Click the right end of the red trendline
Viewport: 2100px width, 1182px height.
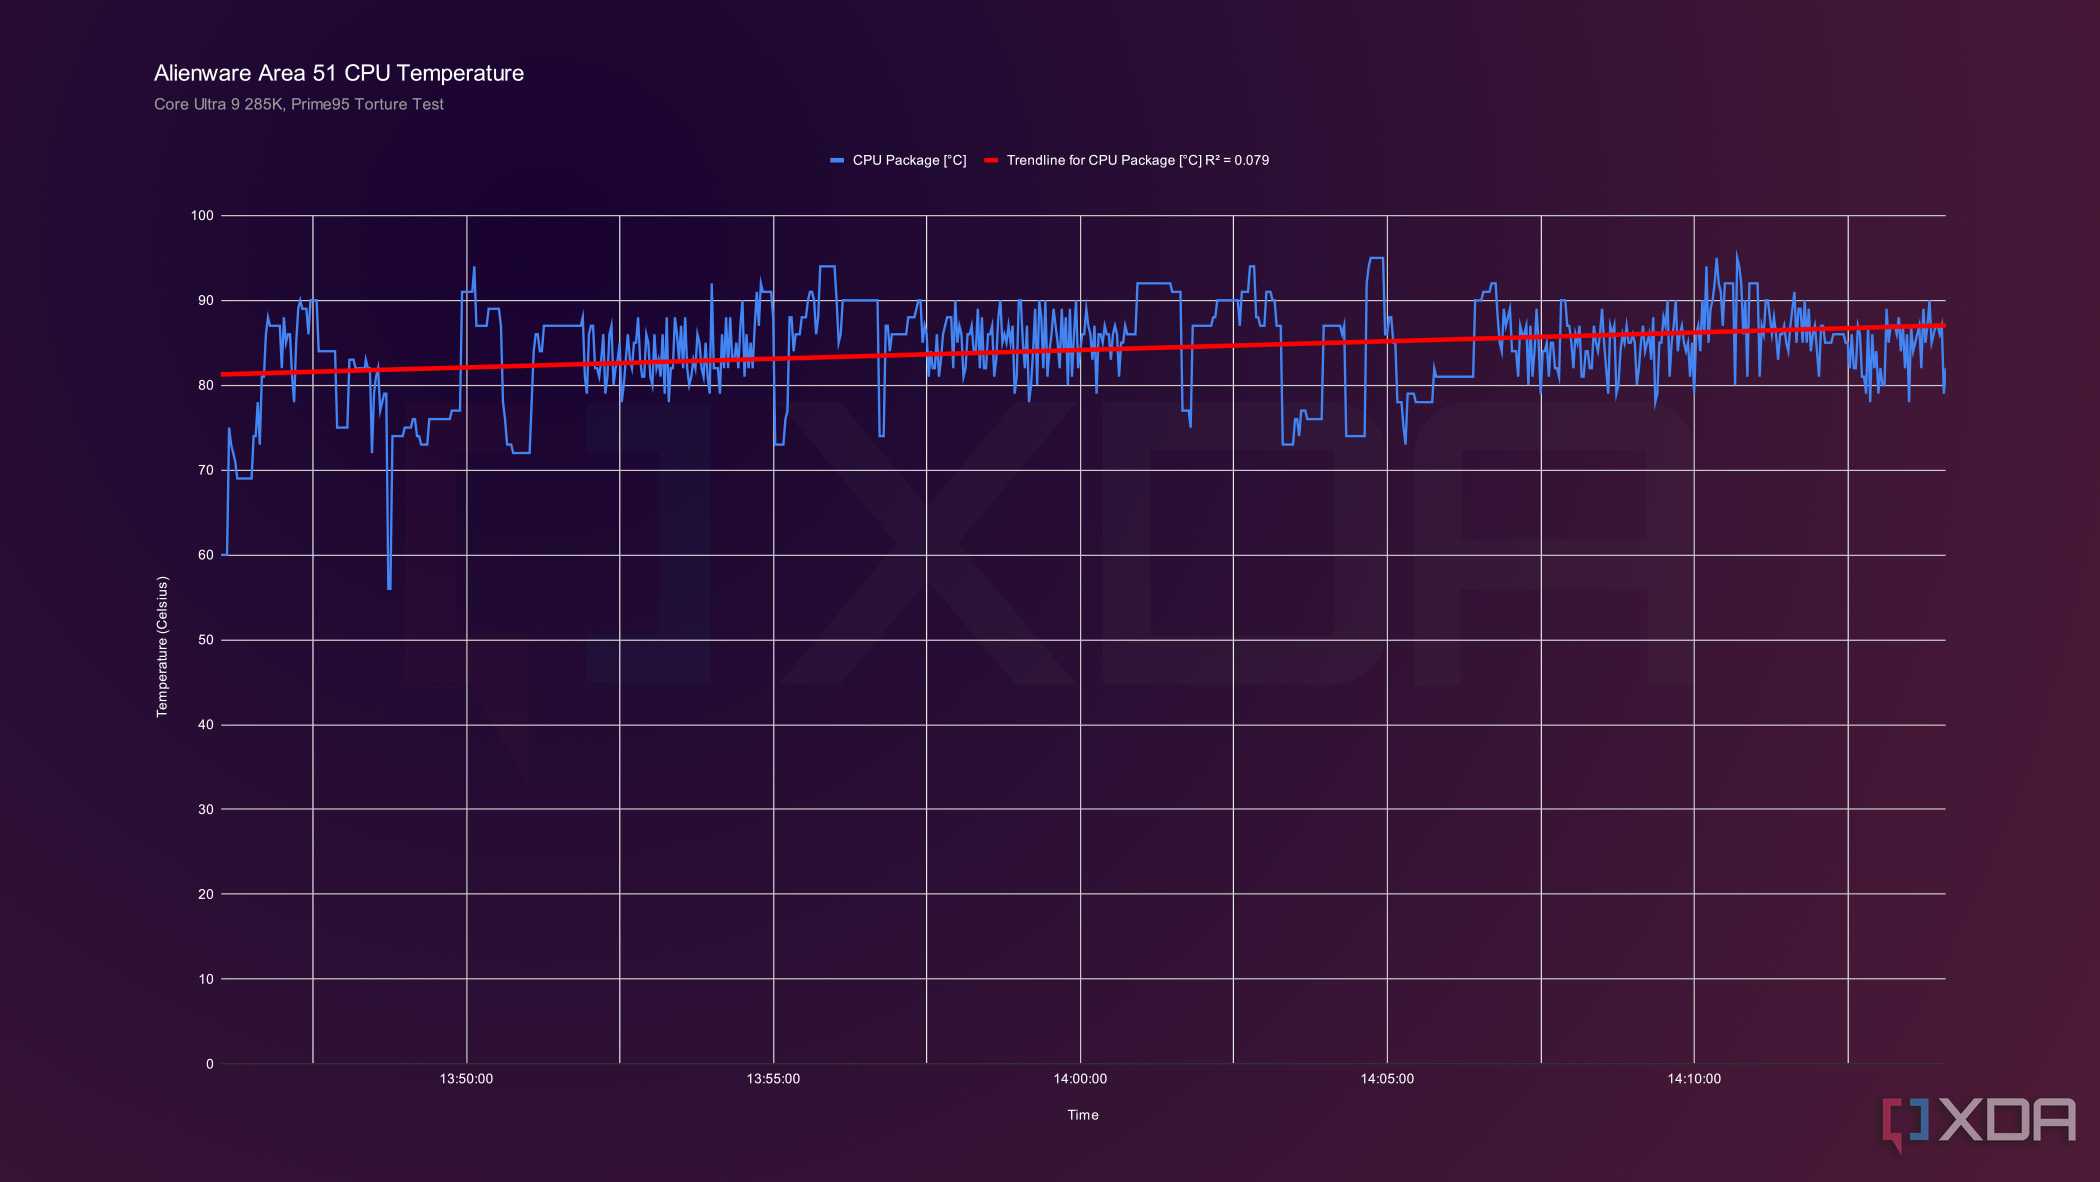point(1942,326)
